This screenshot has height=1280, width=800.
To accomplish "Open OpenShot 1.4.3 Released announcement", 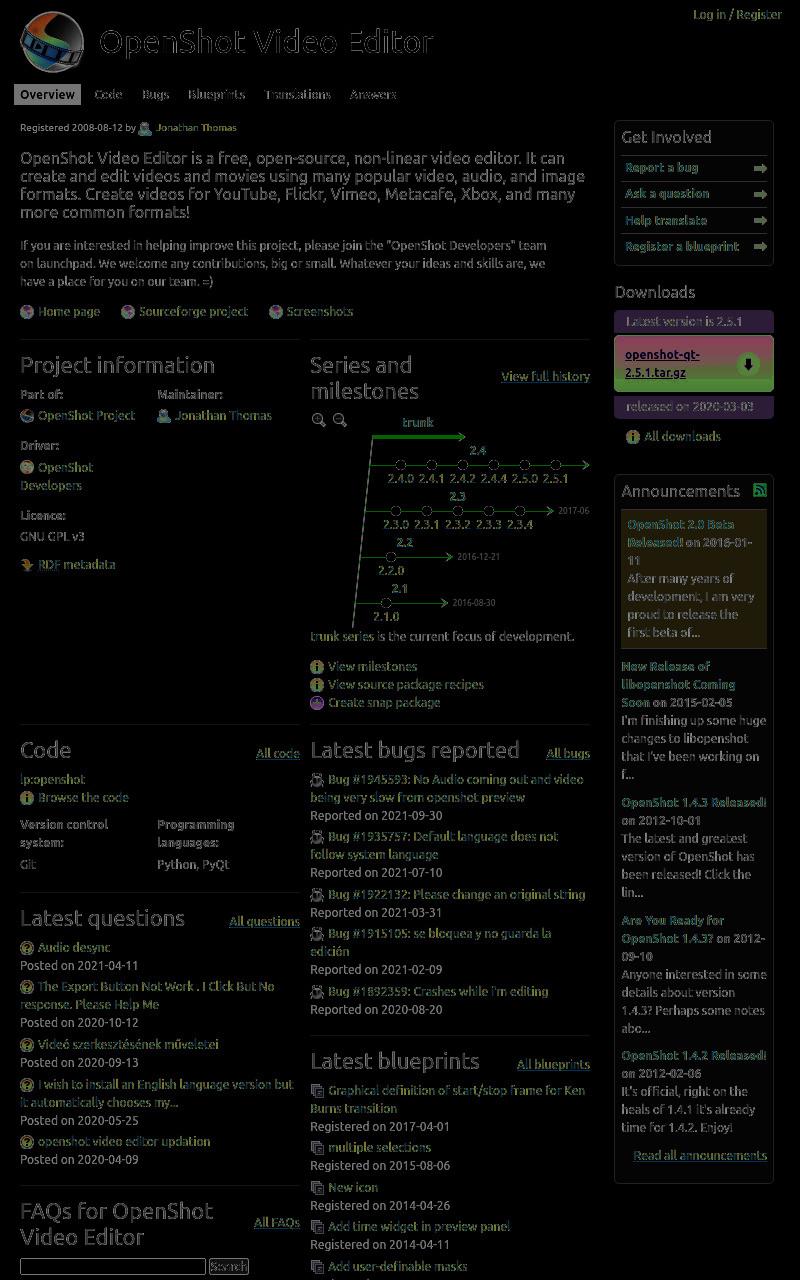I will [x=694, y=803].
